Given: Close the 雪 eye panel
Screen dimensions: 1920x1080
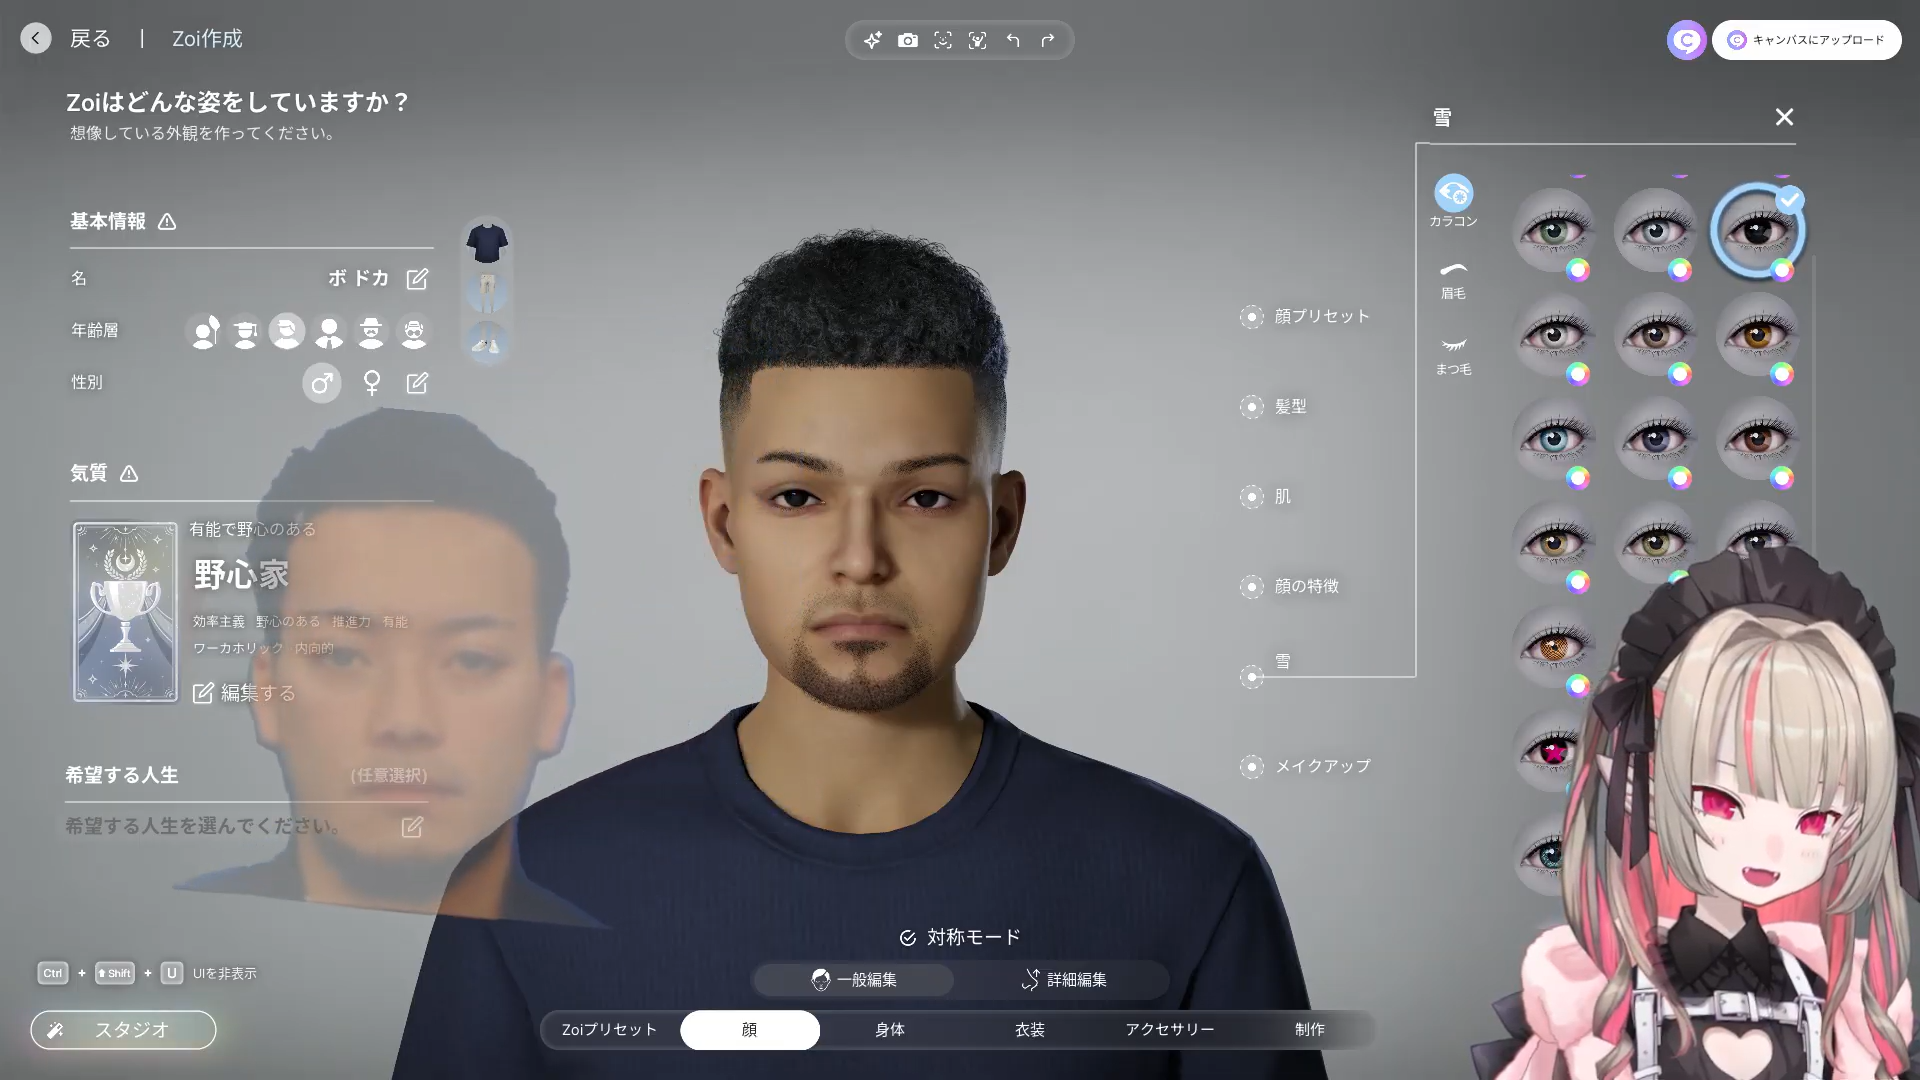Looking at the screenshot, I should point(1784,117).
